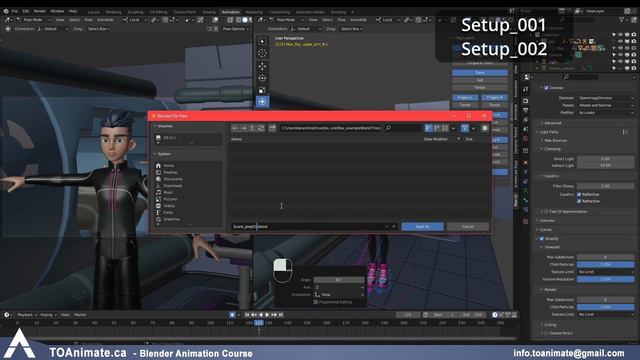
Task: Toggle the Refractive caustics checkbox
Action: 579,201
